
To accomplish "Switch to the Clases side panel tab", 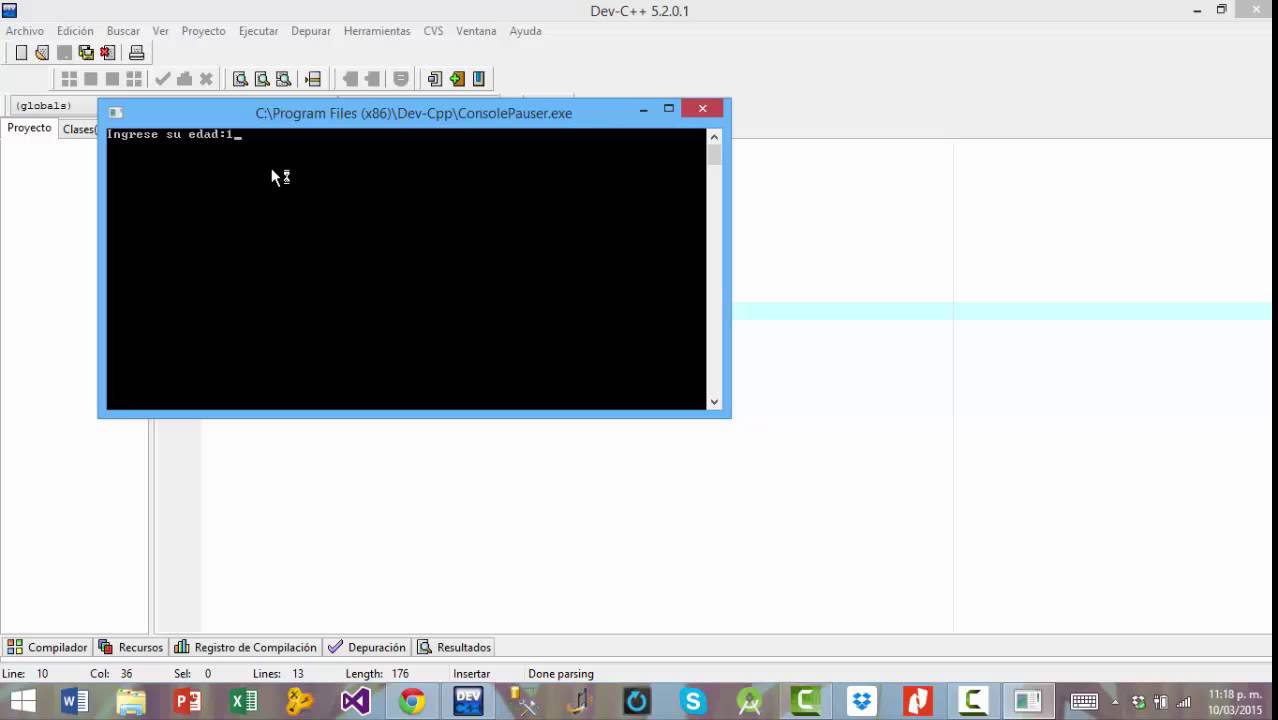I will click(79, 129).
